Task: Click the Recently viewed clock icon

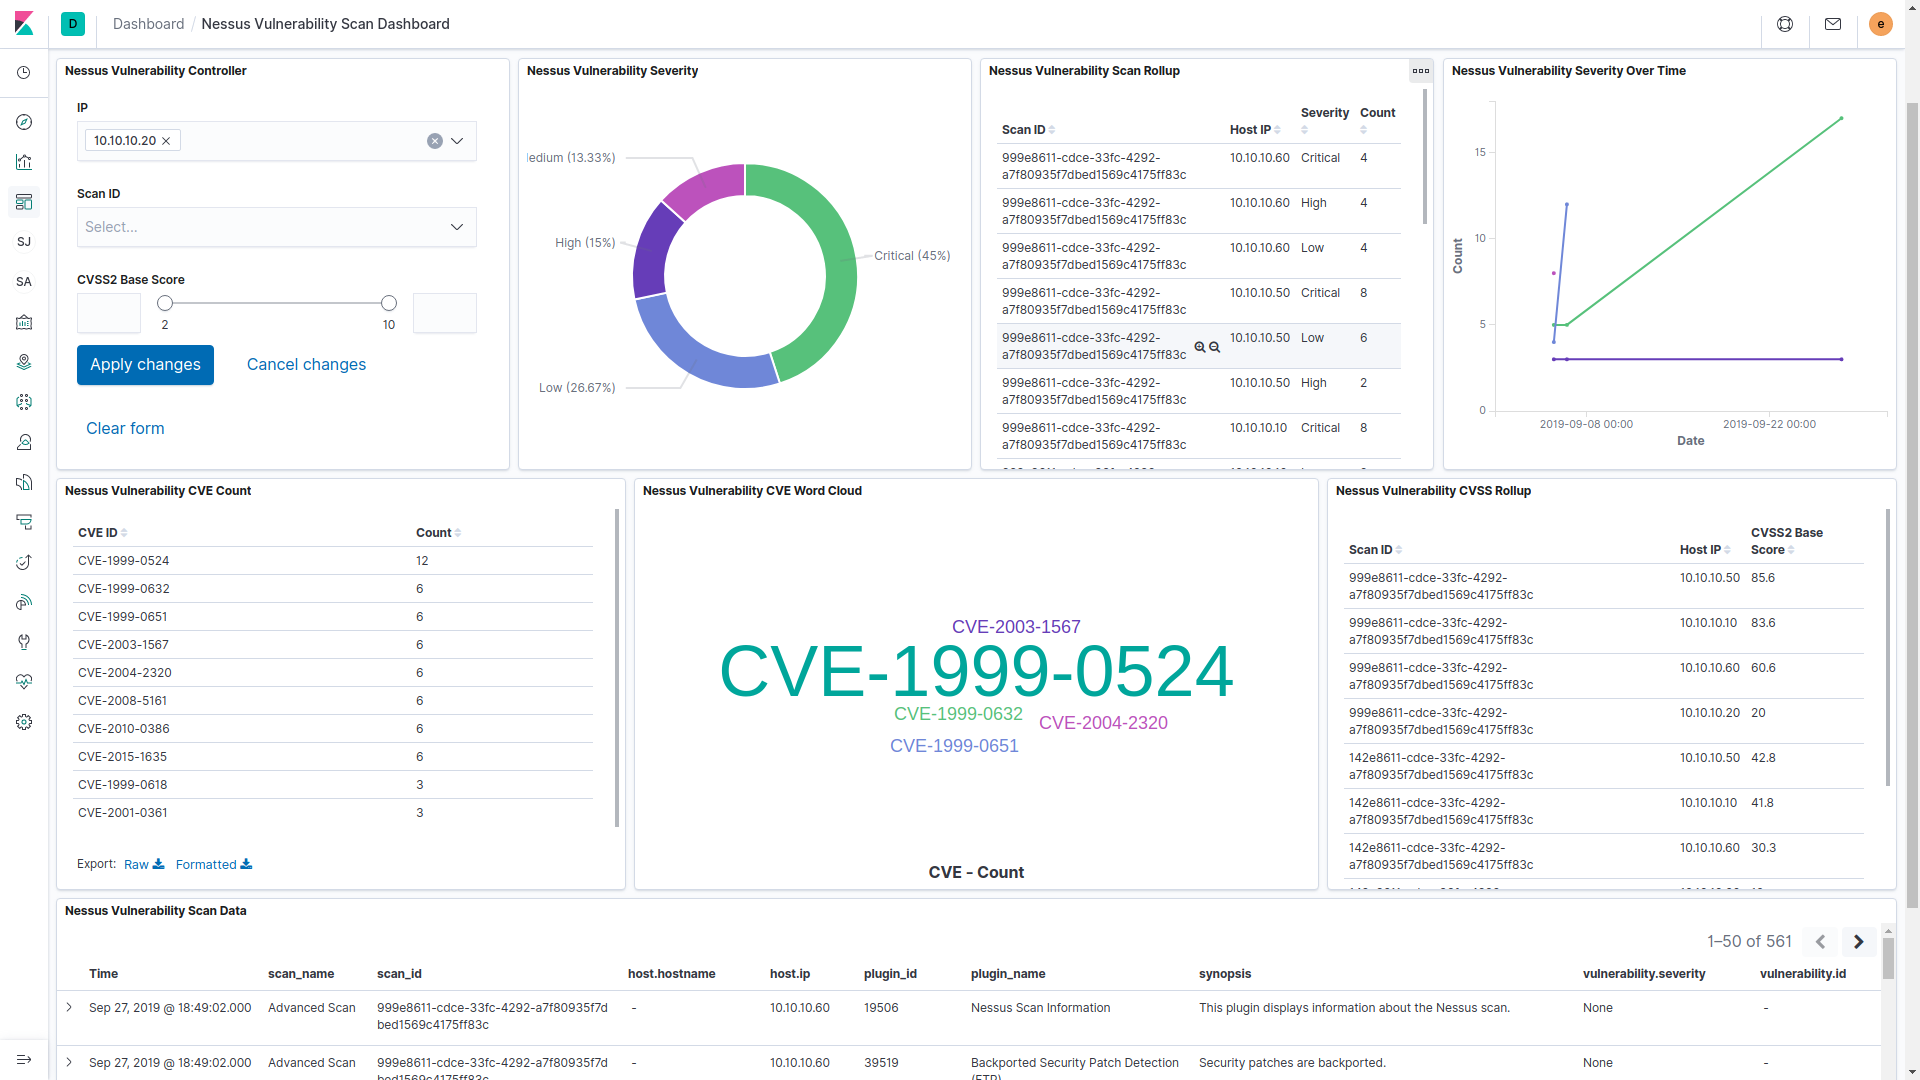Action: click(24, 73)
